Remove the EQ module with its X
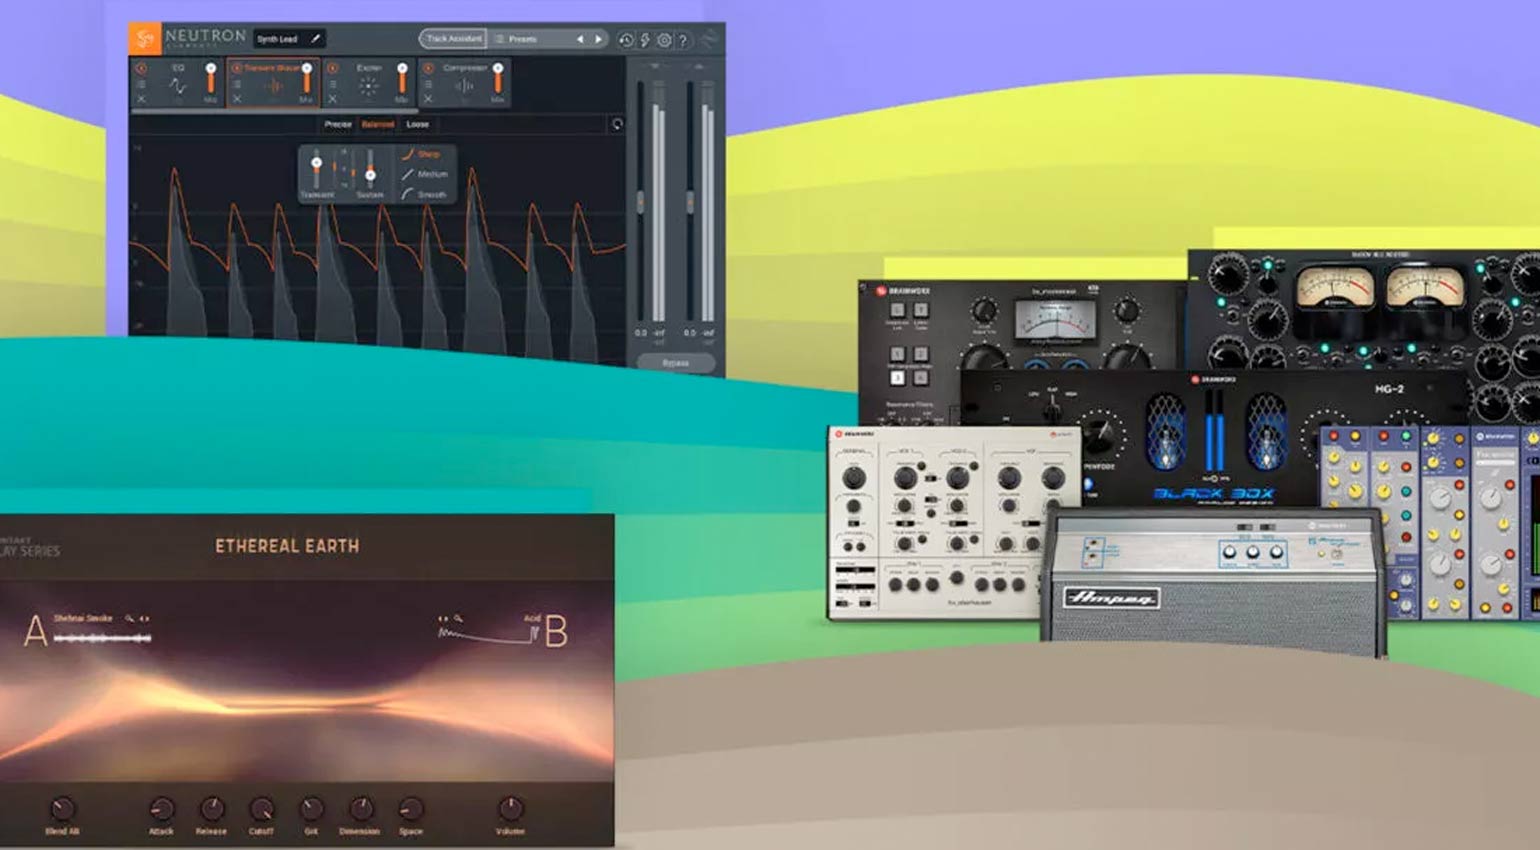Image resolution: width=1540 pixels, height=850 pixels. coord(141,99)
